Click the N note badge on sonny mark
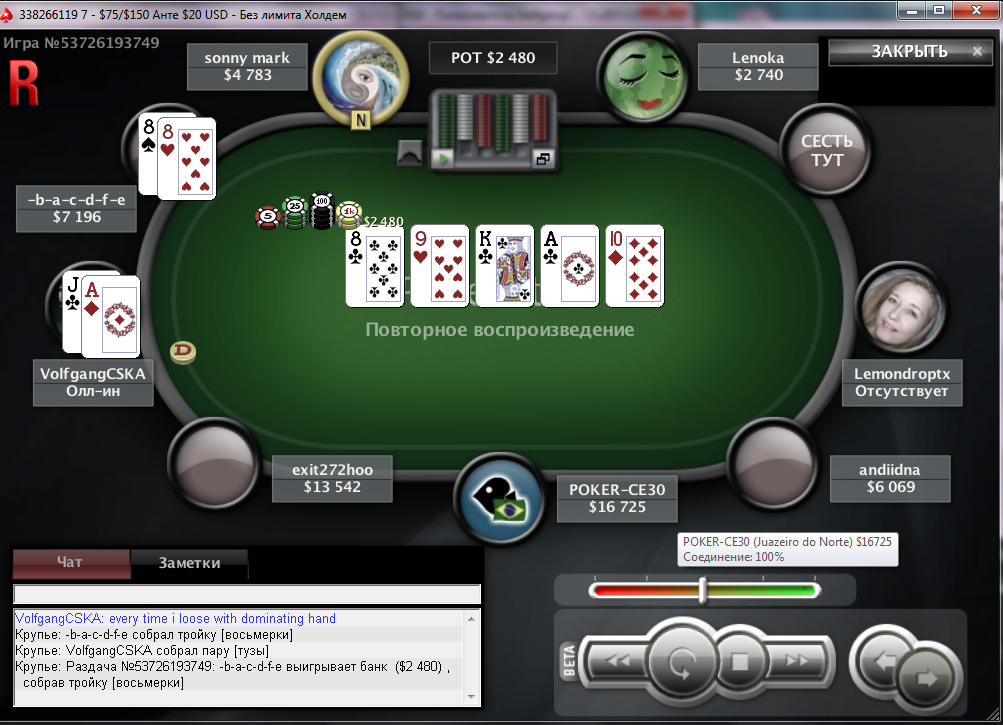The image size is (1003, 725). click(361, 120)
